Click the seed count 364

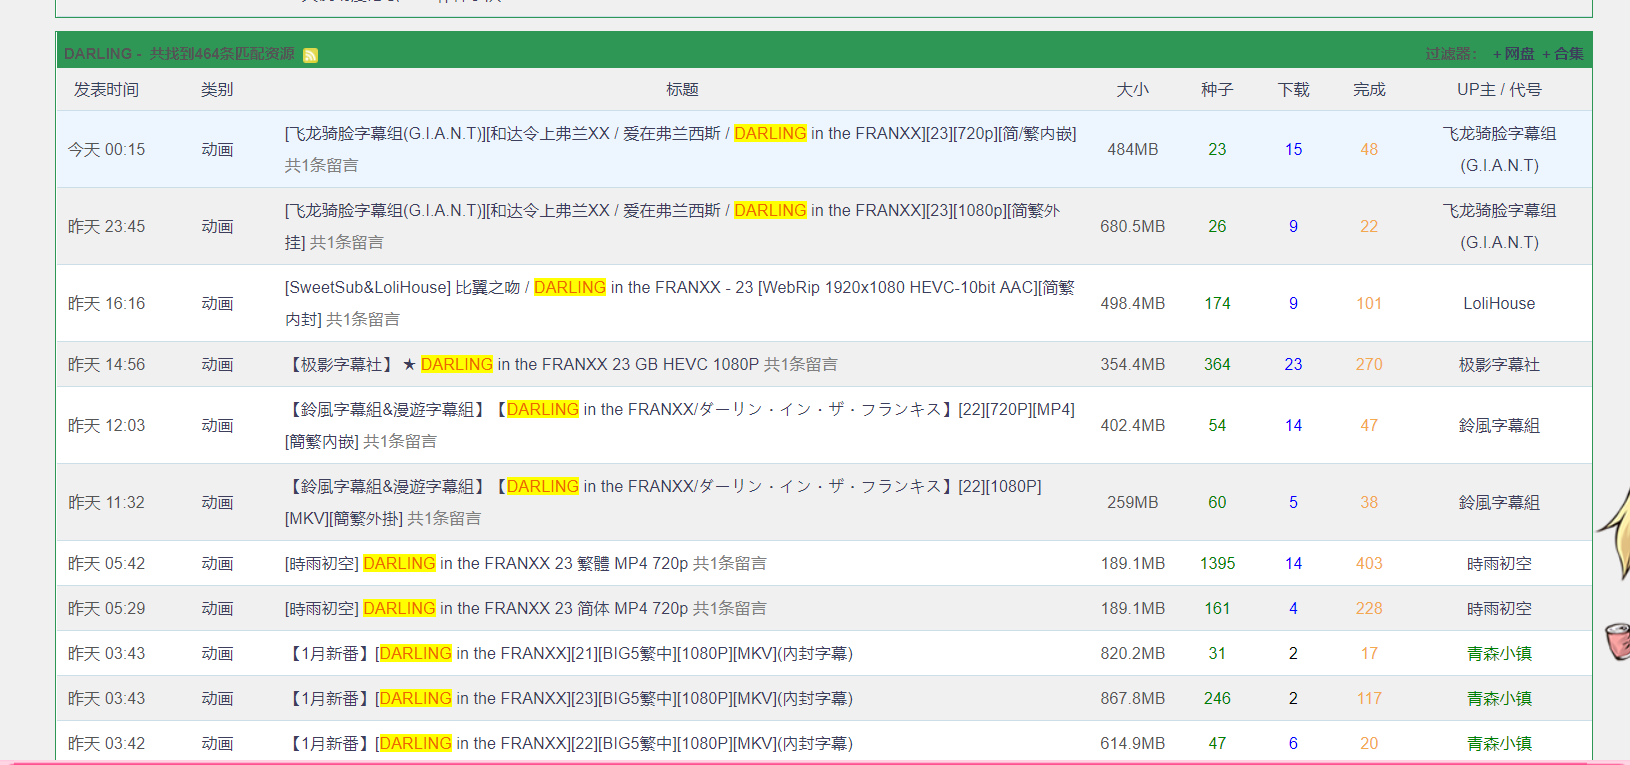pos(1217,365)
